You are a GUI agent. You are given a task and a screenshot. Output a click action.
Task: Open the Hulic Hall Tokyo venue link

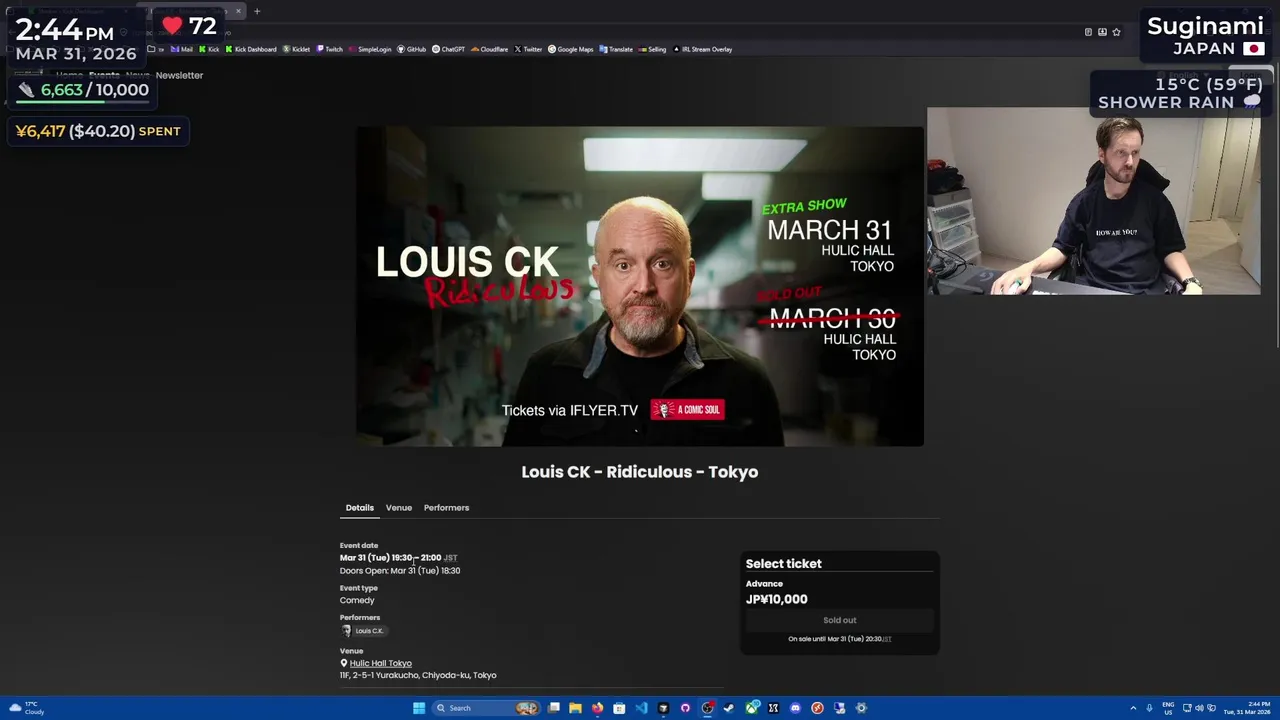pos(380,663)
